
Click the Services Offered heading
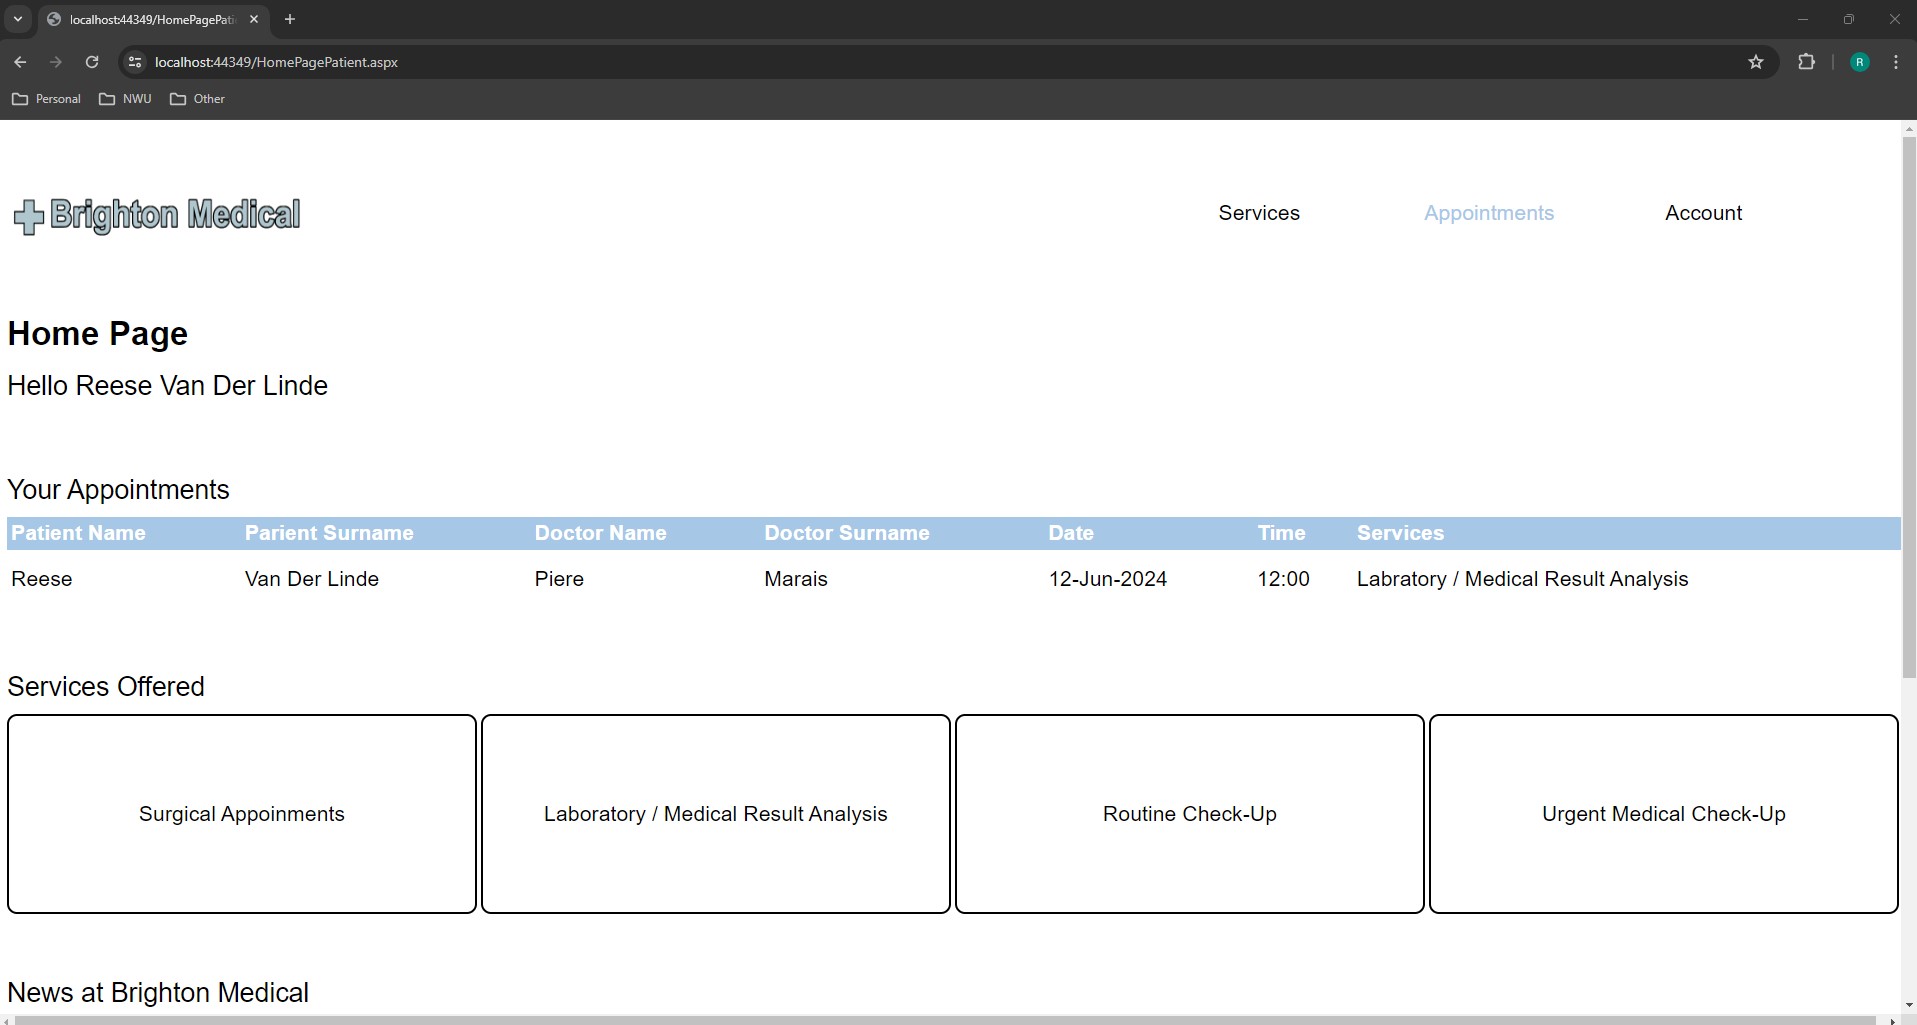click(x=106, y=687)
